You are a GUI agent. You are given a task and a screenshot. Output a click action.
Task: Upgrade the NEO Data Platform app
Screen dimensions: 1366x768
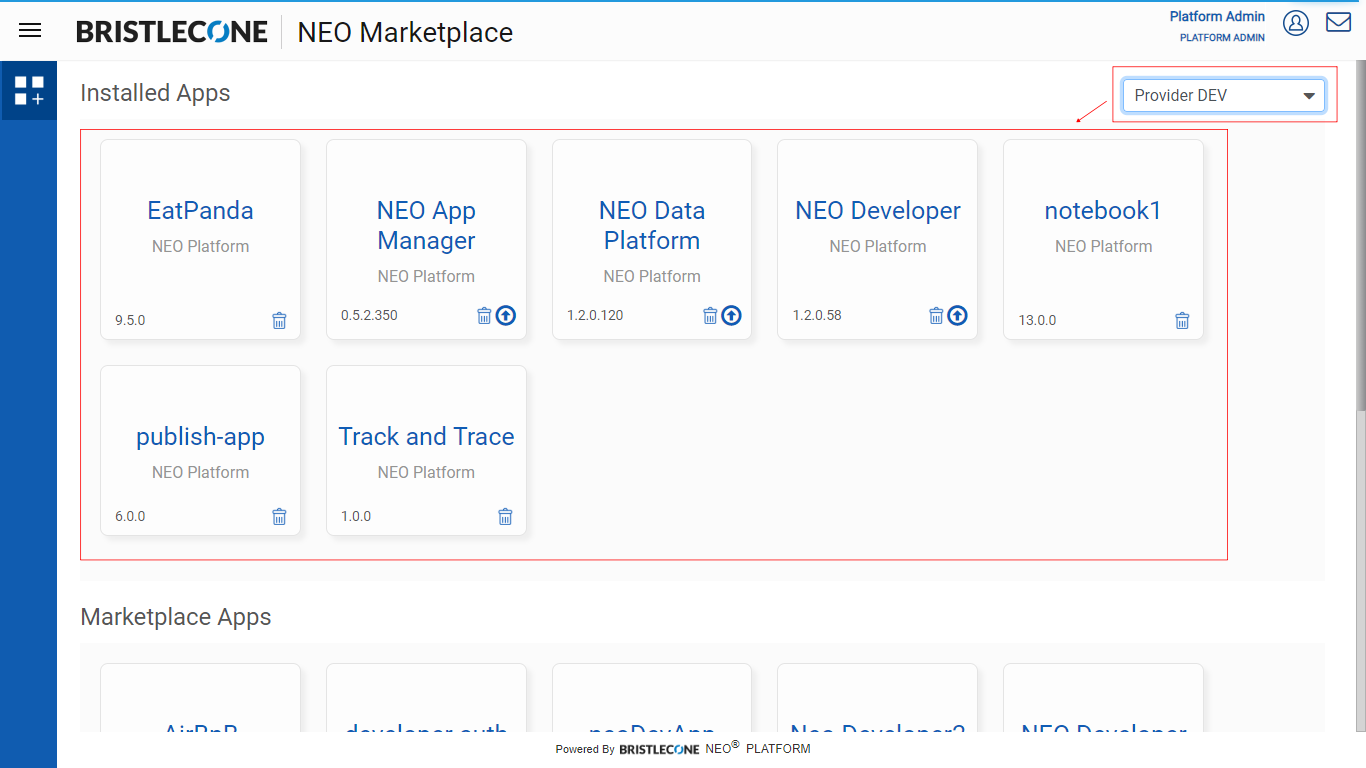pyautogui.click(x=732, y=315)
